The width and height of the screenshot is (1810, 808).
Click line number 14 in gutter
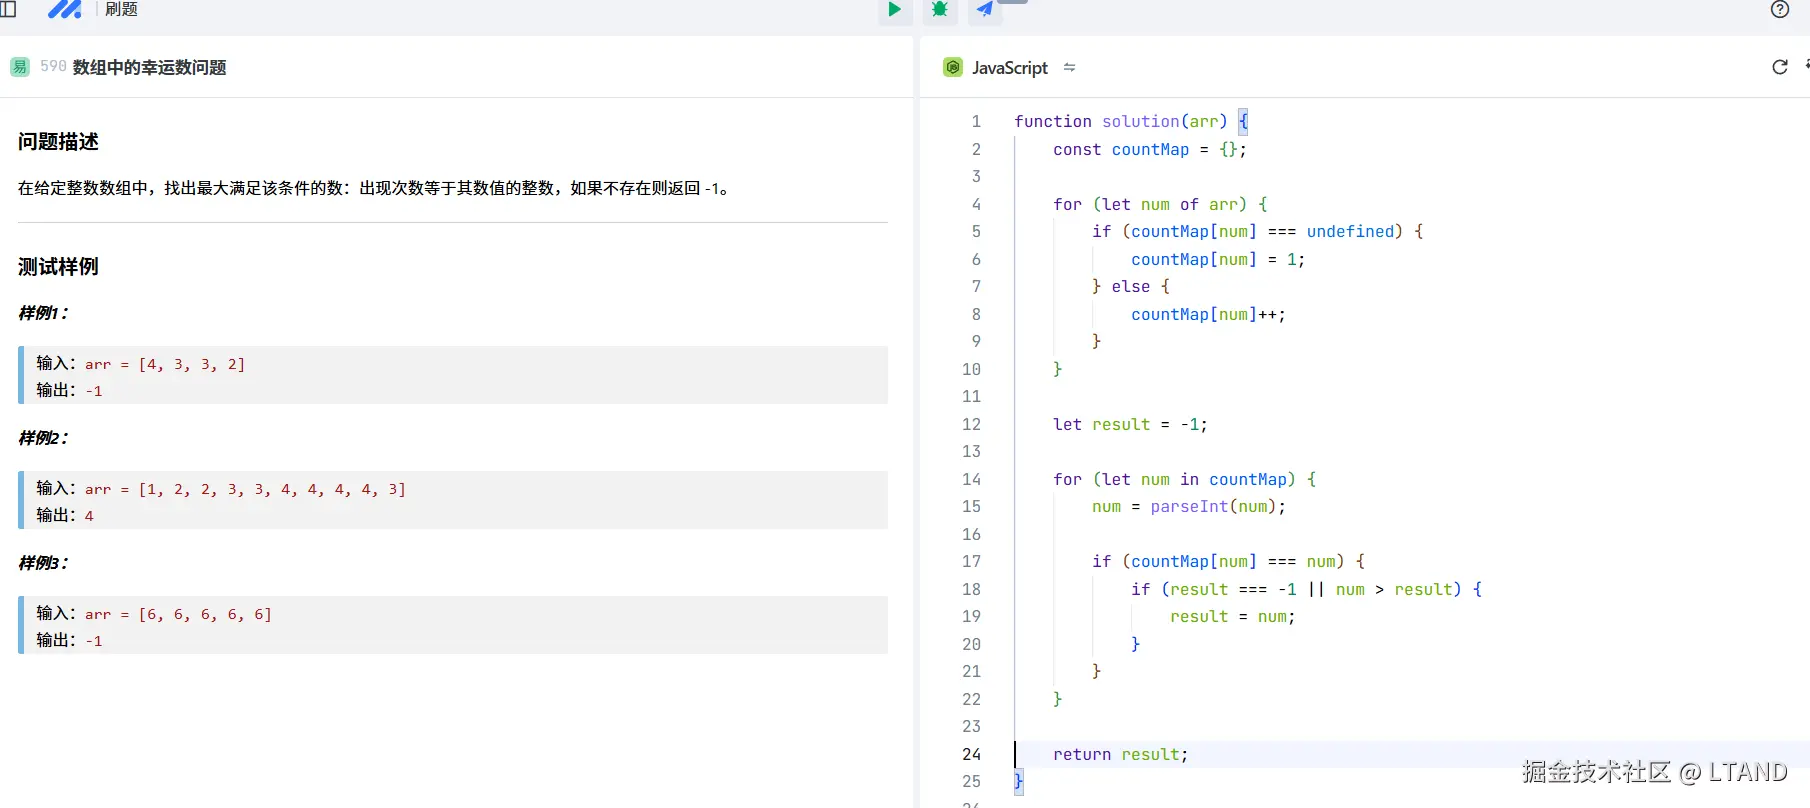coord(971,479)
